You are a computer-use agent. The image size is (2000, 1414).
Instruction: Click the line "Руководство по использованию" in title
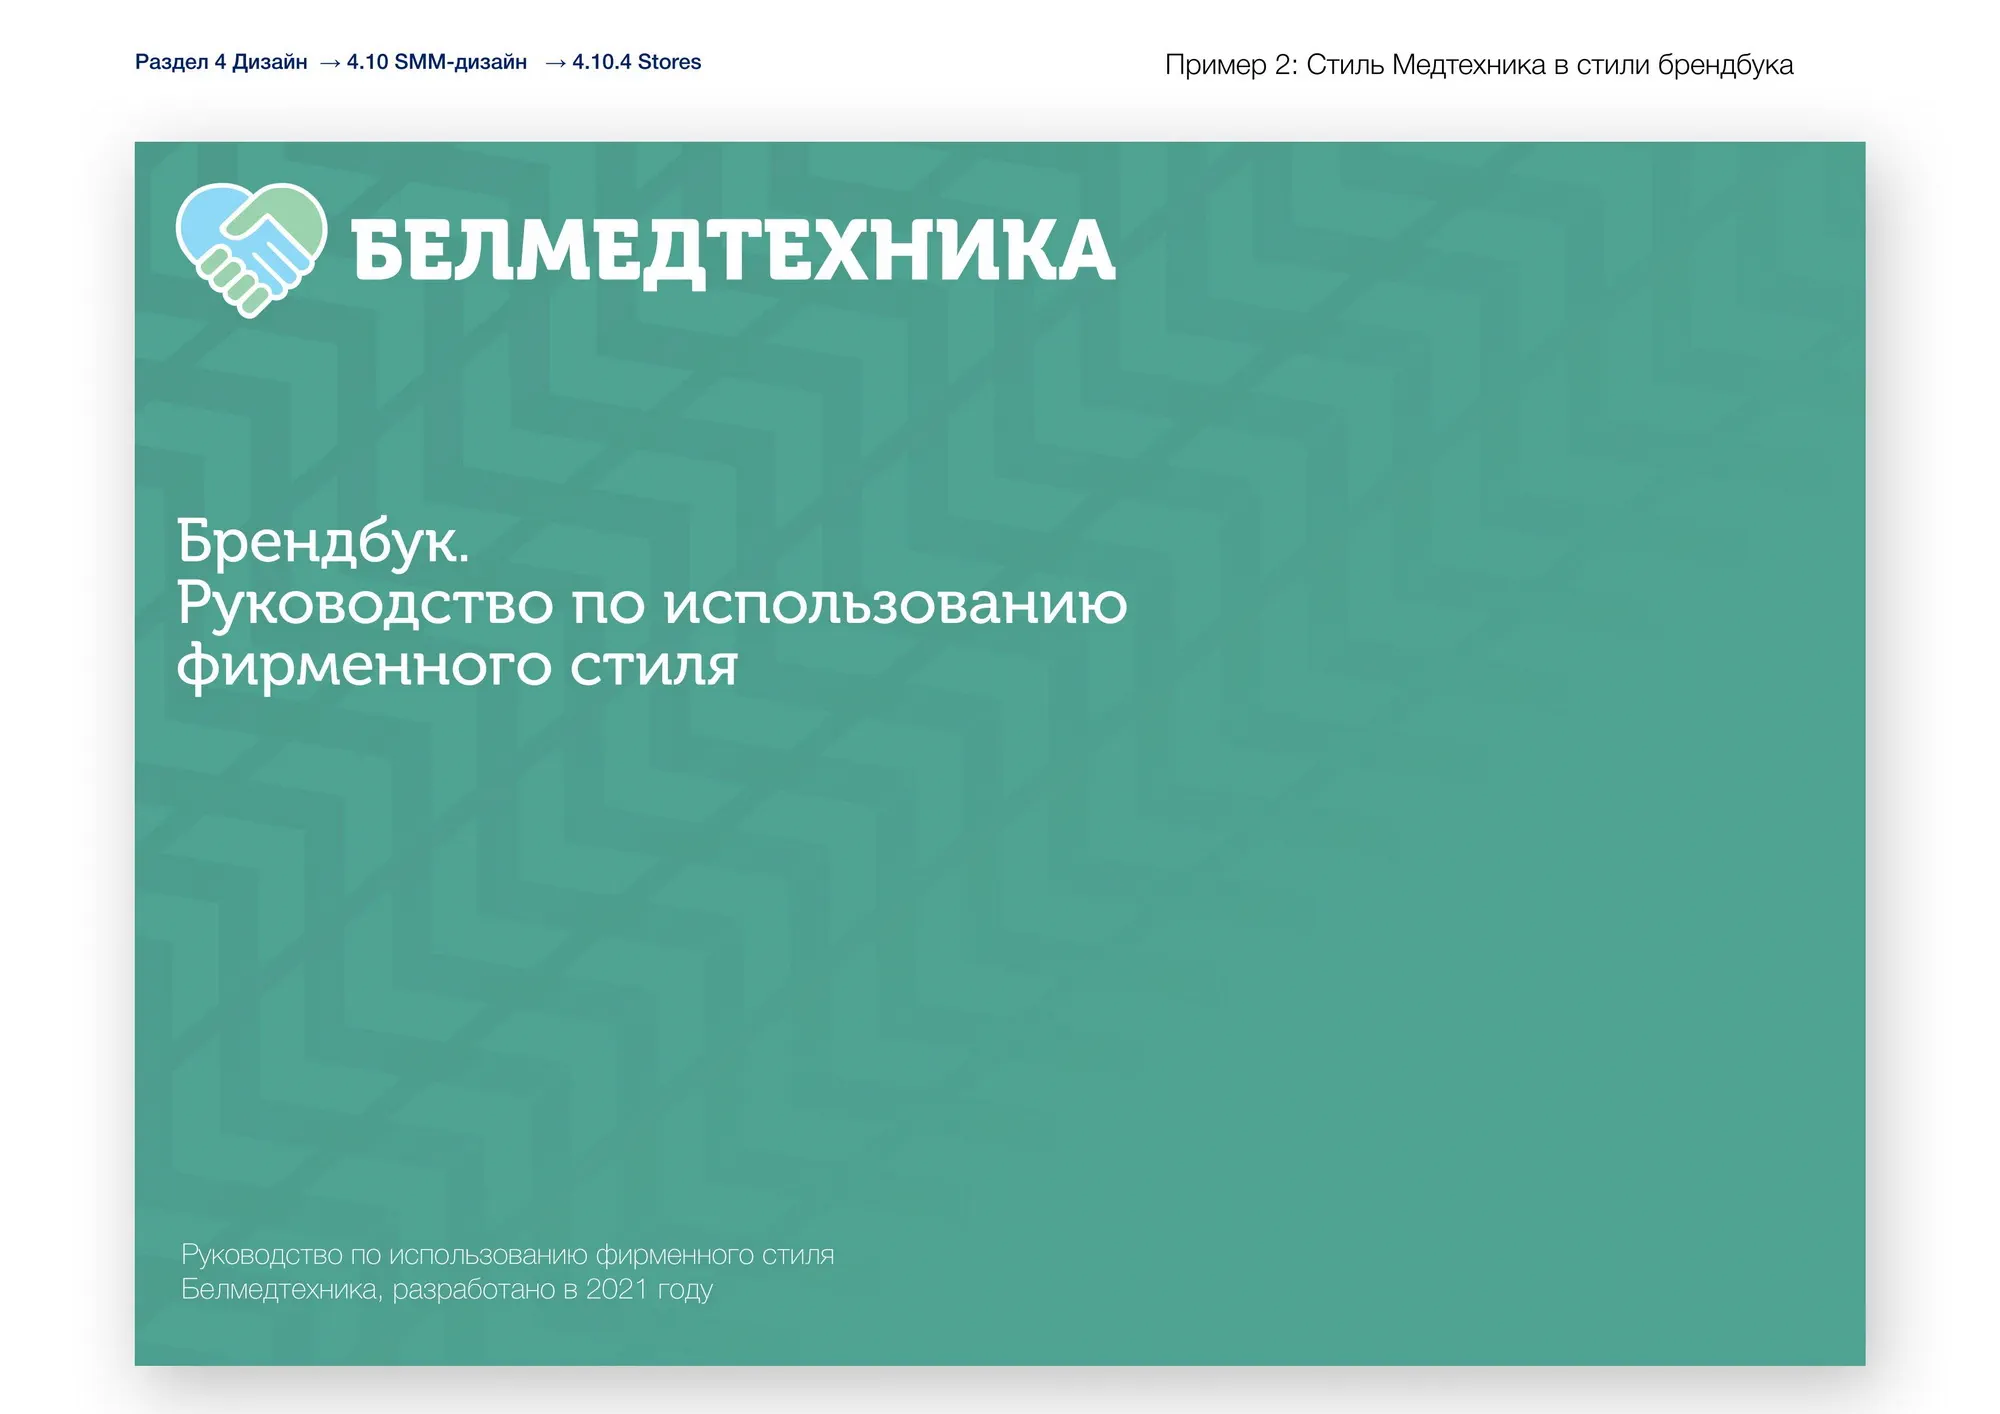[652, 604]
